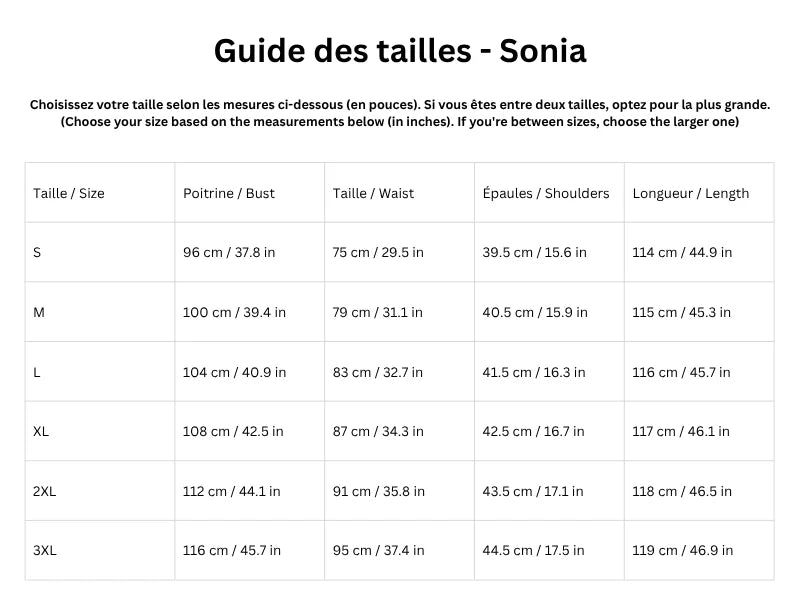Click the size 'S' row label
This screenshot has width=800, height=600.
(x=37, y=252)
